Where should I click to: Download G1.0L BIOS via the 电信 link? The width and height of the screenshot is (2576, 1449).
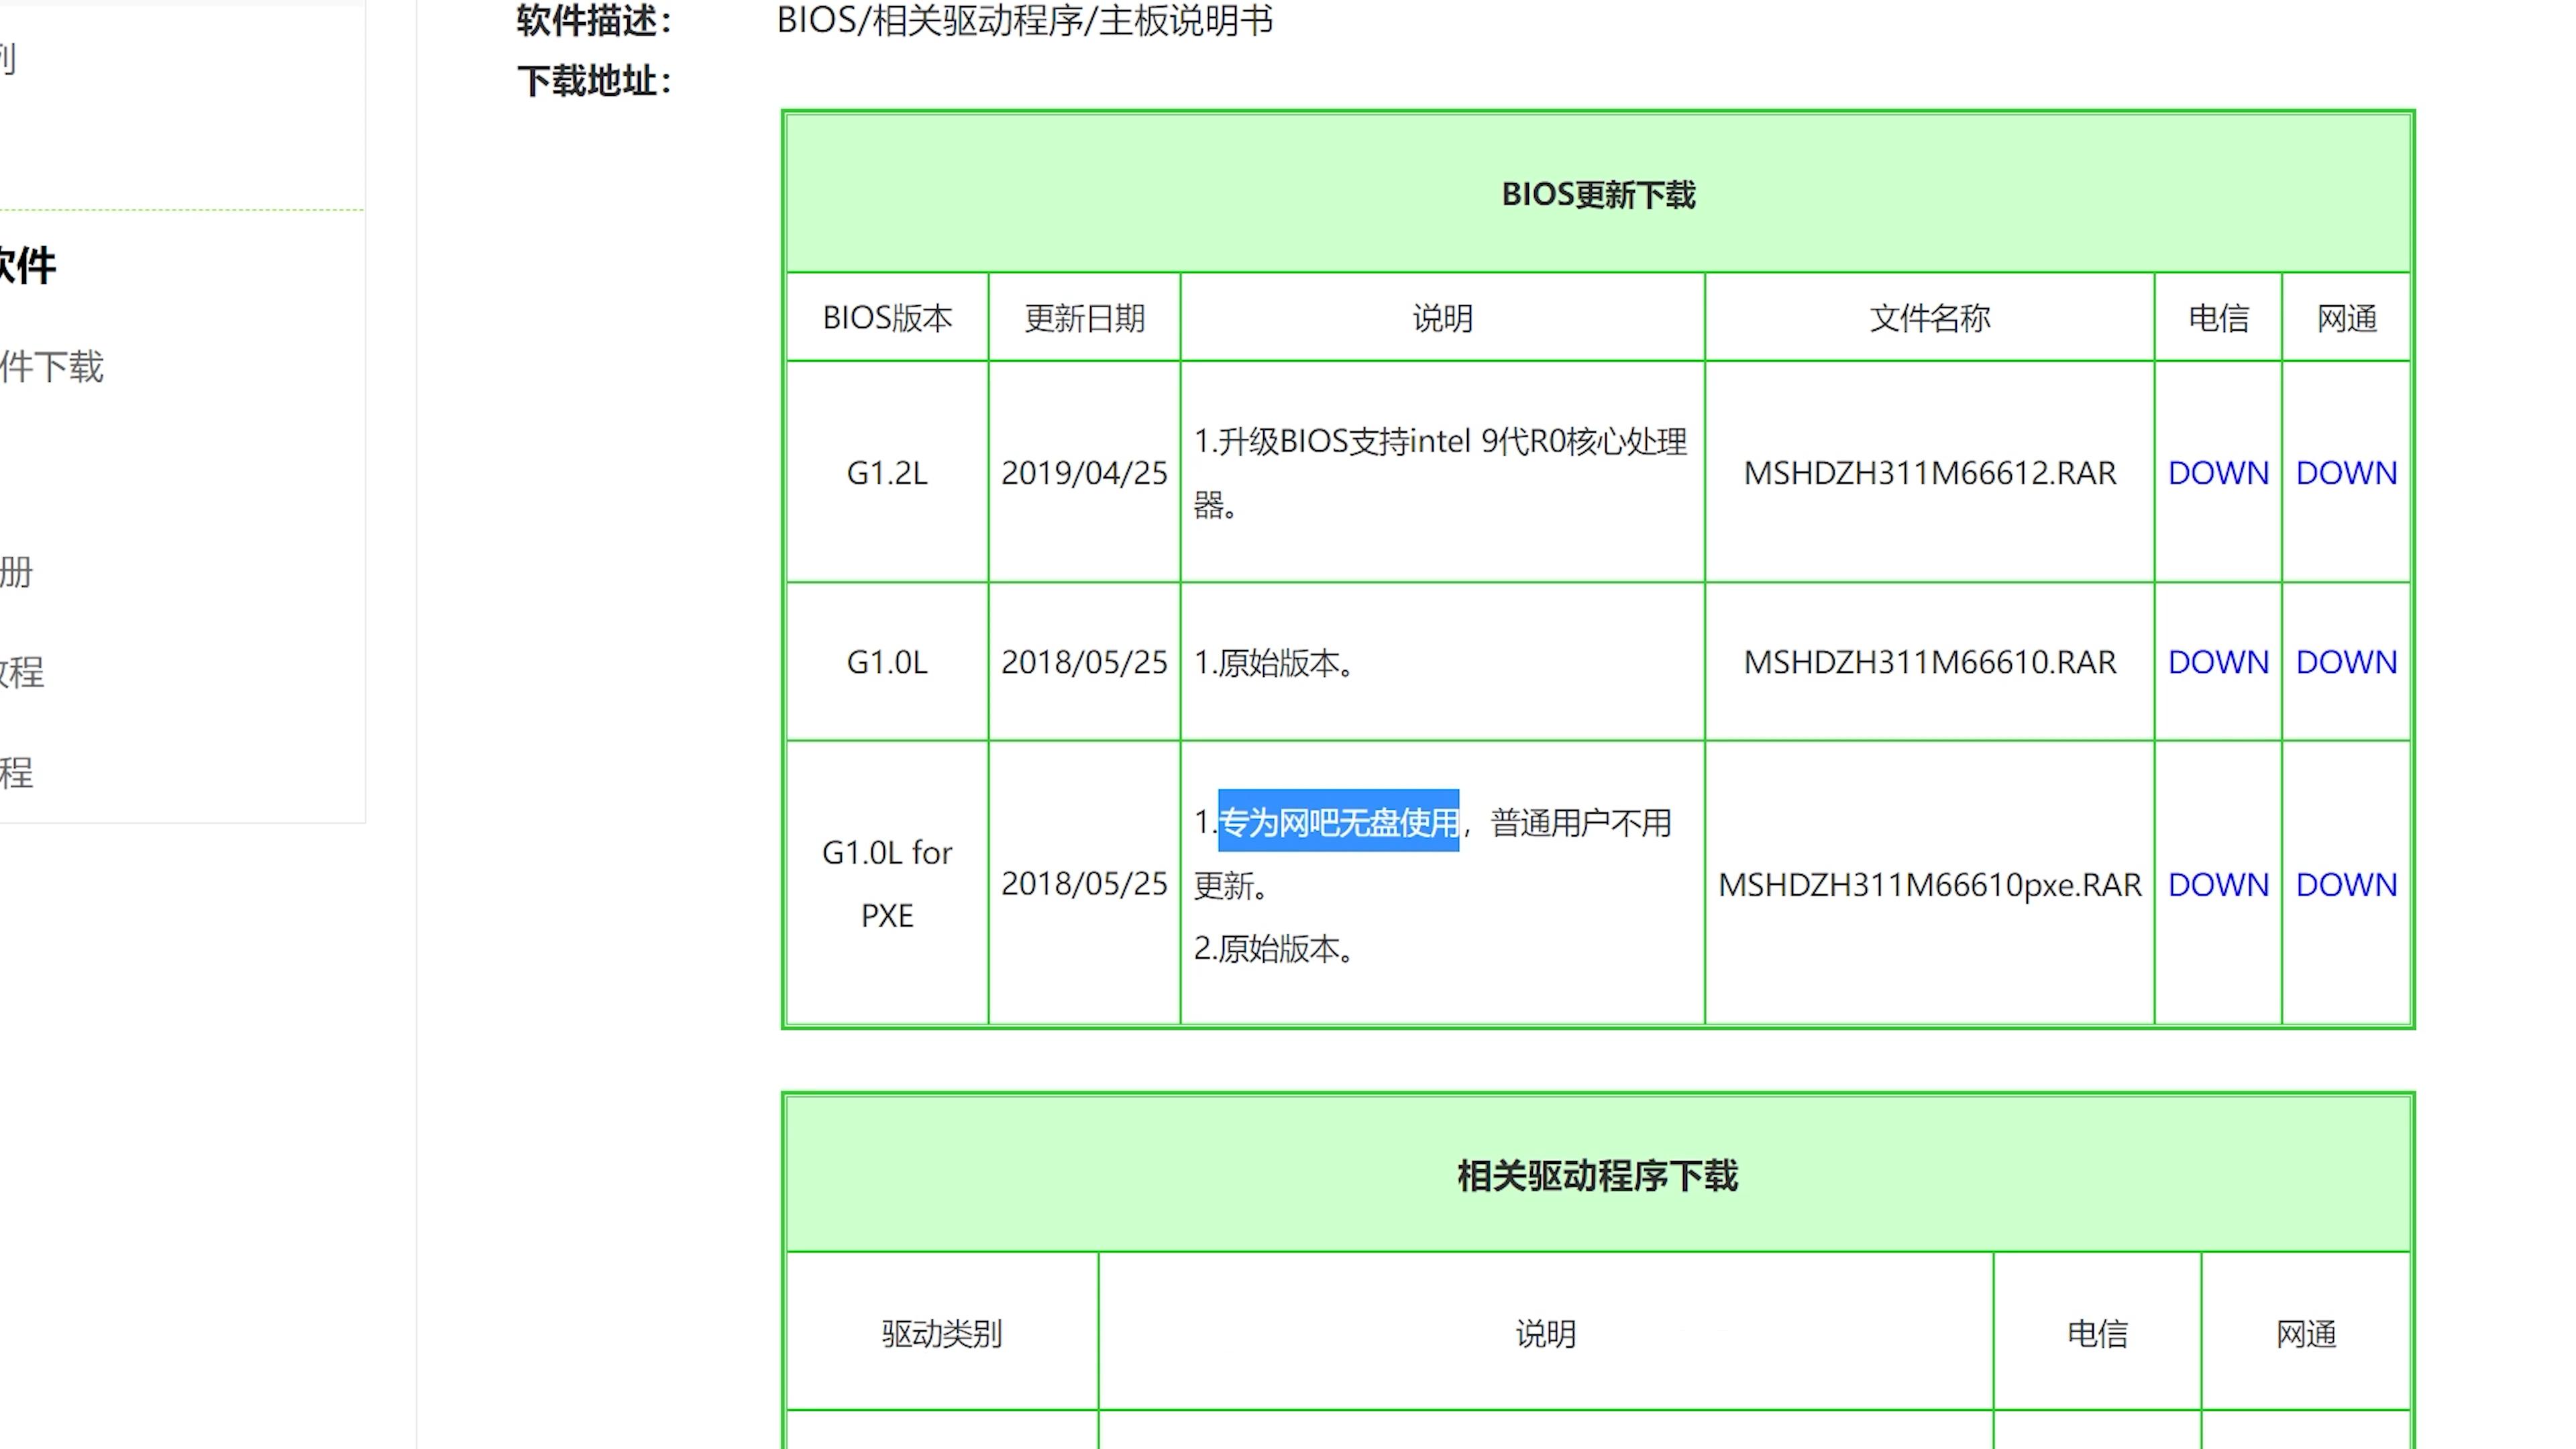click(2217, 661)
